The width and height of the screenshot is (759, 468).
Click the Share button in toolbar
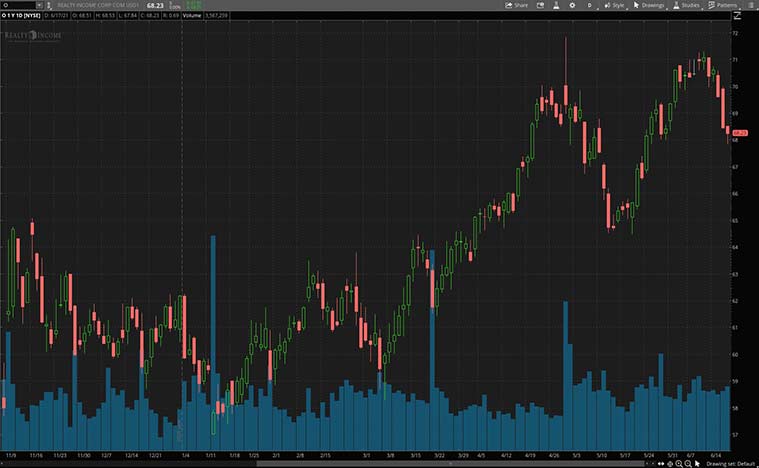(516, 5)
